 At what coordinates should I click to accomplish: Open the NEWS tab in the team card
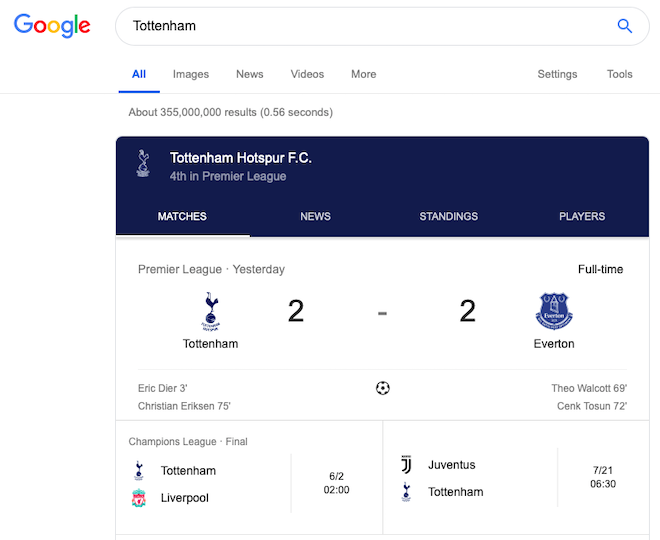click(x=315, y=216)
